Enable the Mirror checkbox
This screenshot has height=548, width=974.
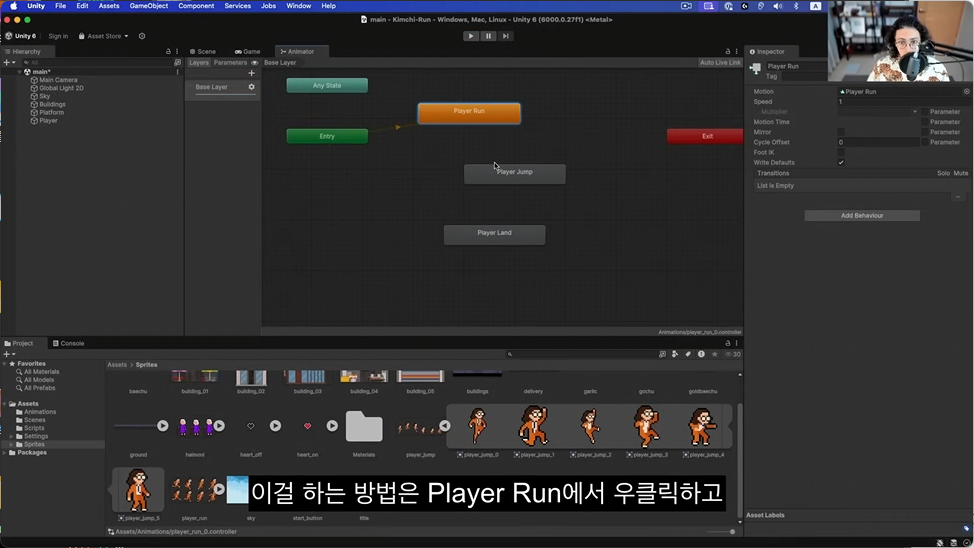[x=841, y=132]
